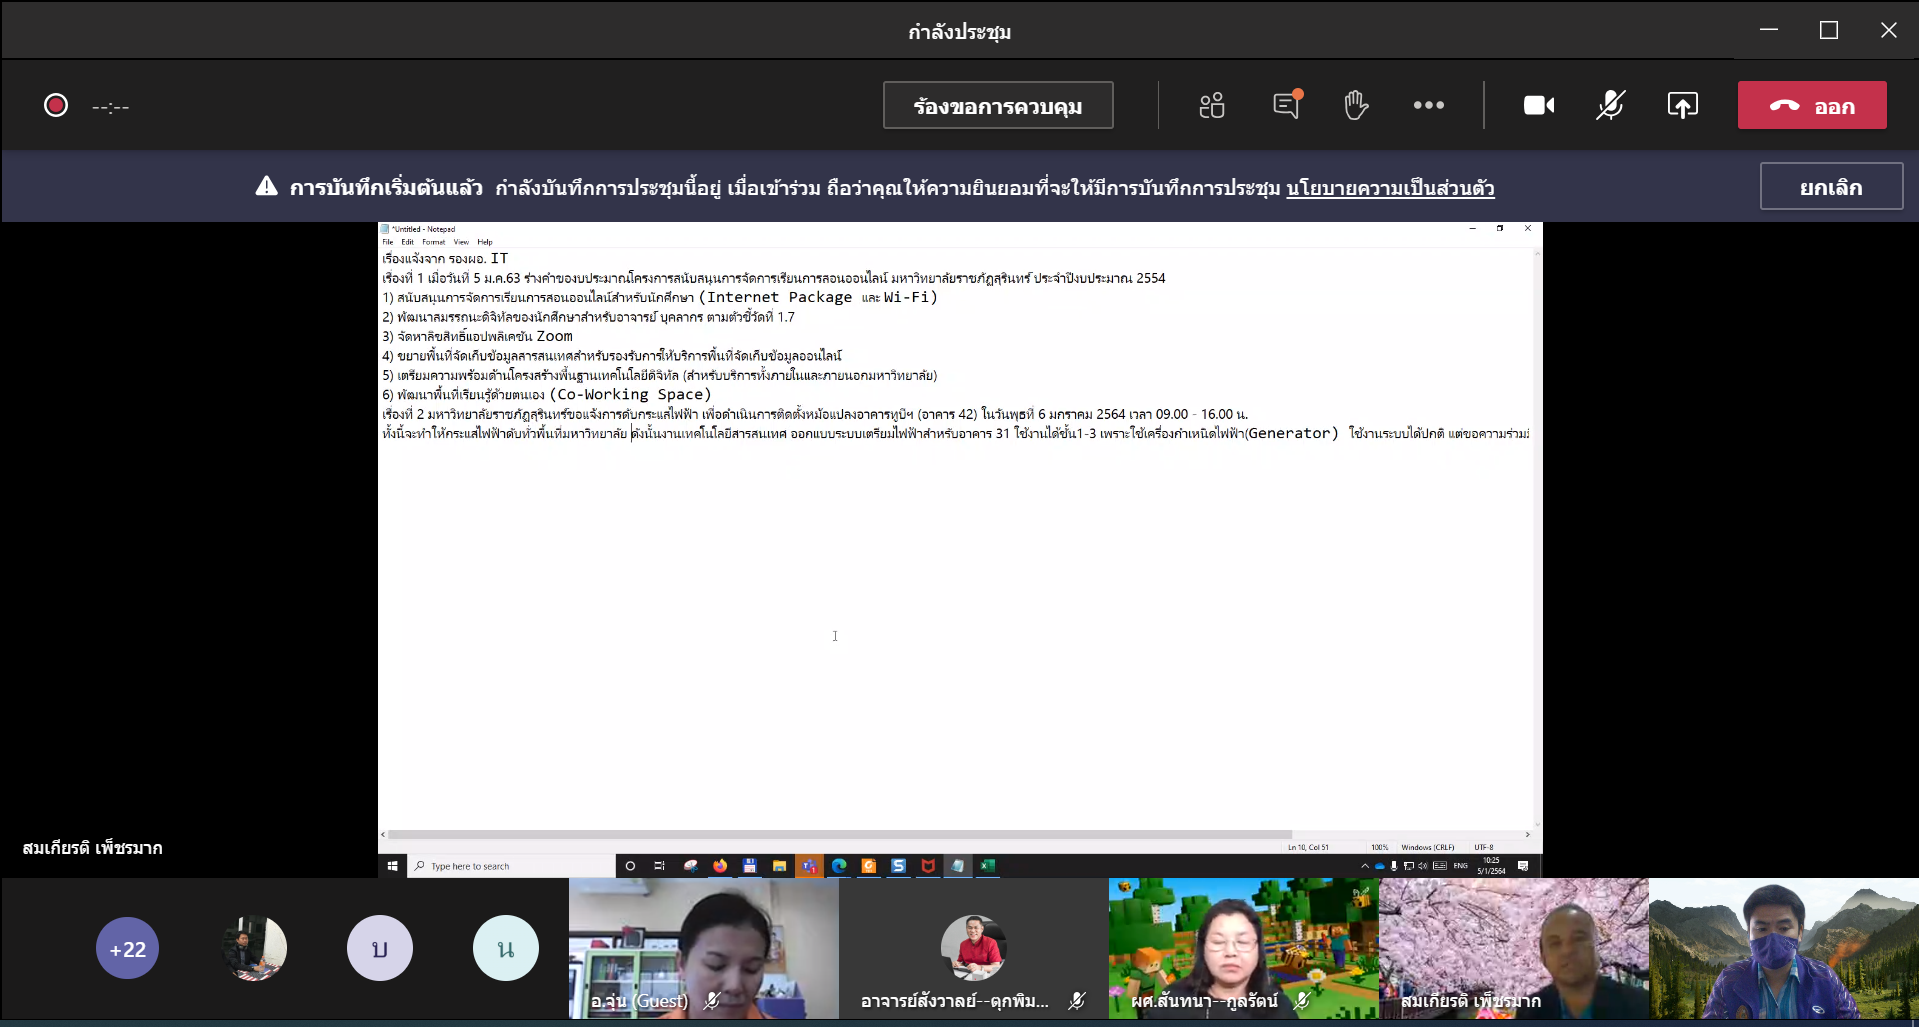Open the share content tray
This screenshot has width=1919, height=1027.
click(x=1682, y=105)
